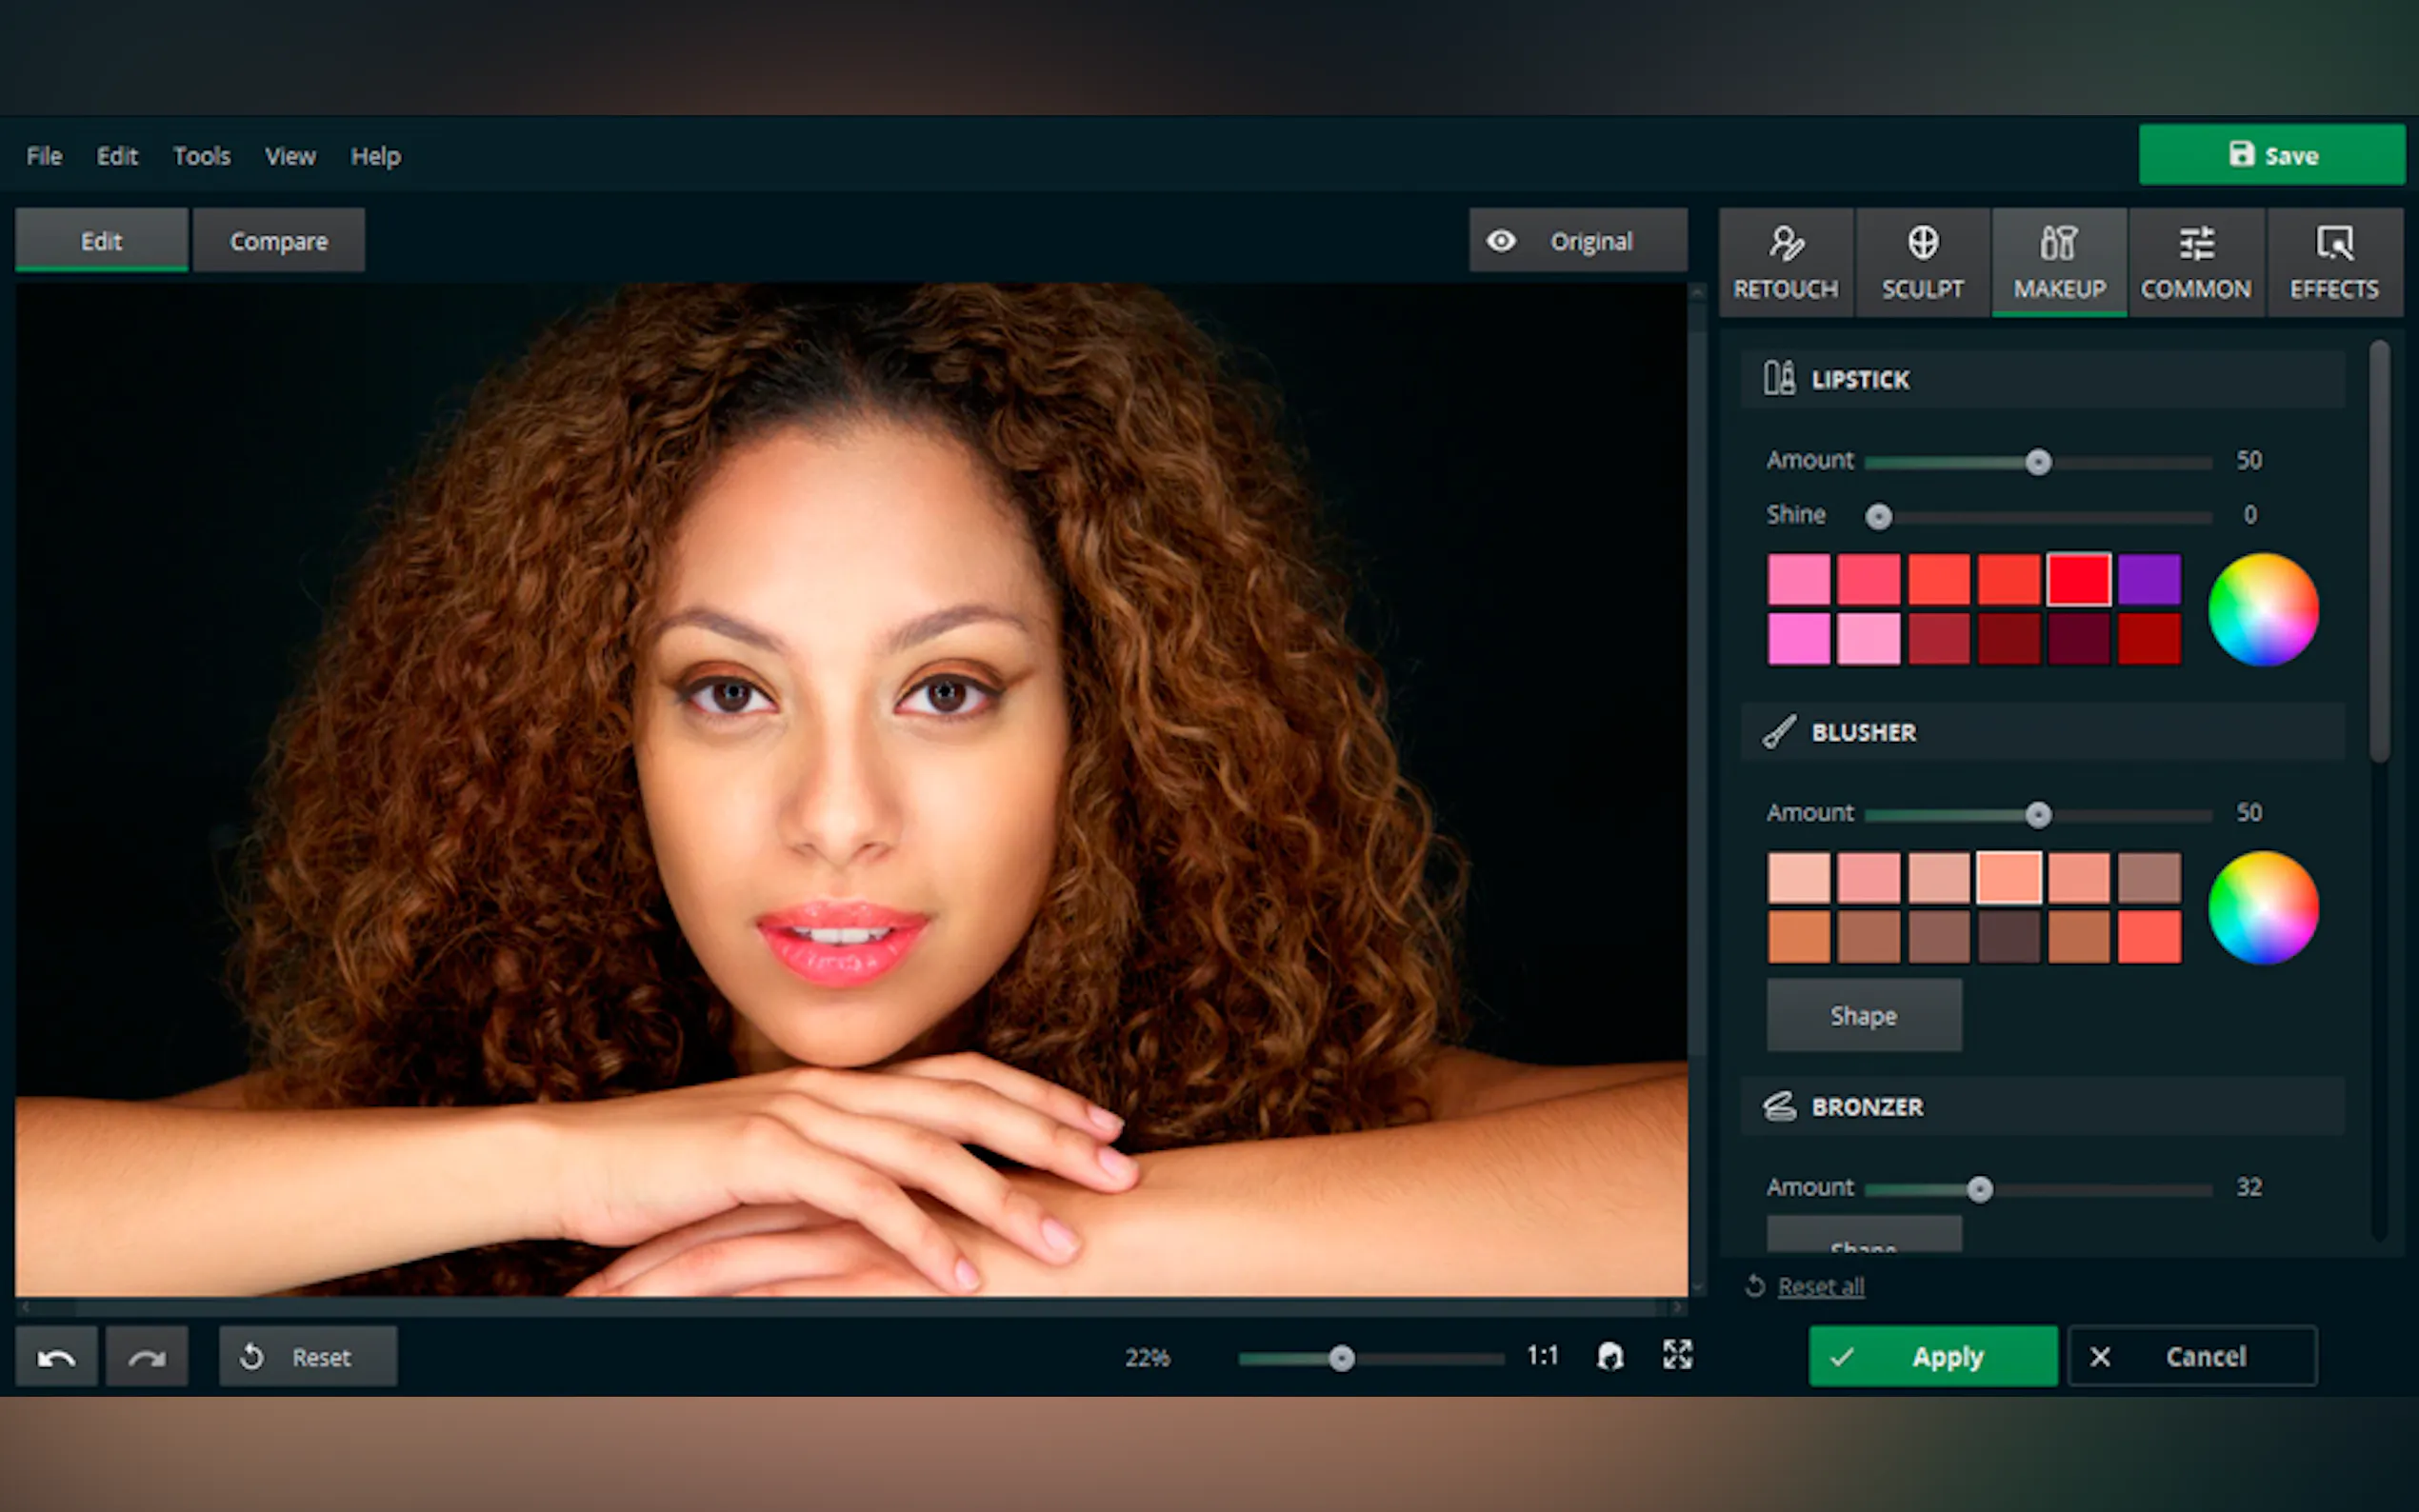The height and width of the screenshot is (1512, 2419).
Task: Click the fit-to-screen expand icon
Action: click(1677, 1355)
